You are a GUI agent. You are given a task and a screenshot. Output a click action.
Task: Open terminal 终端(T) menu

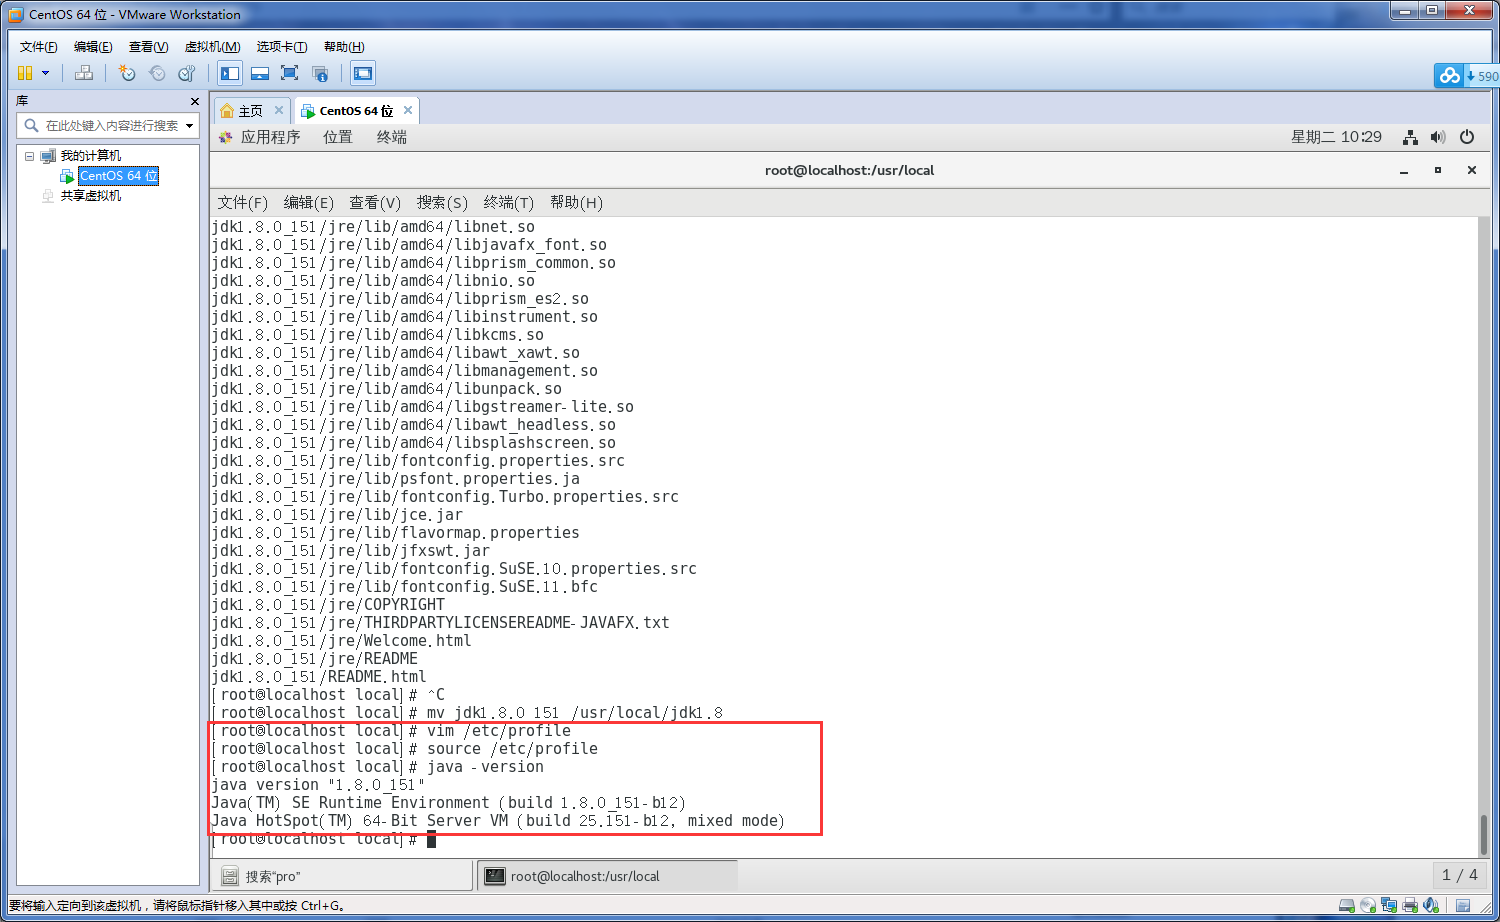[509, 203]
